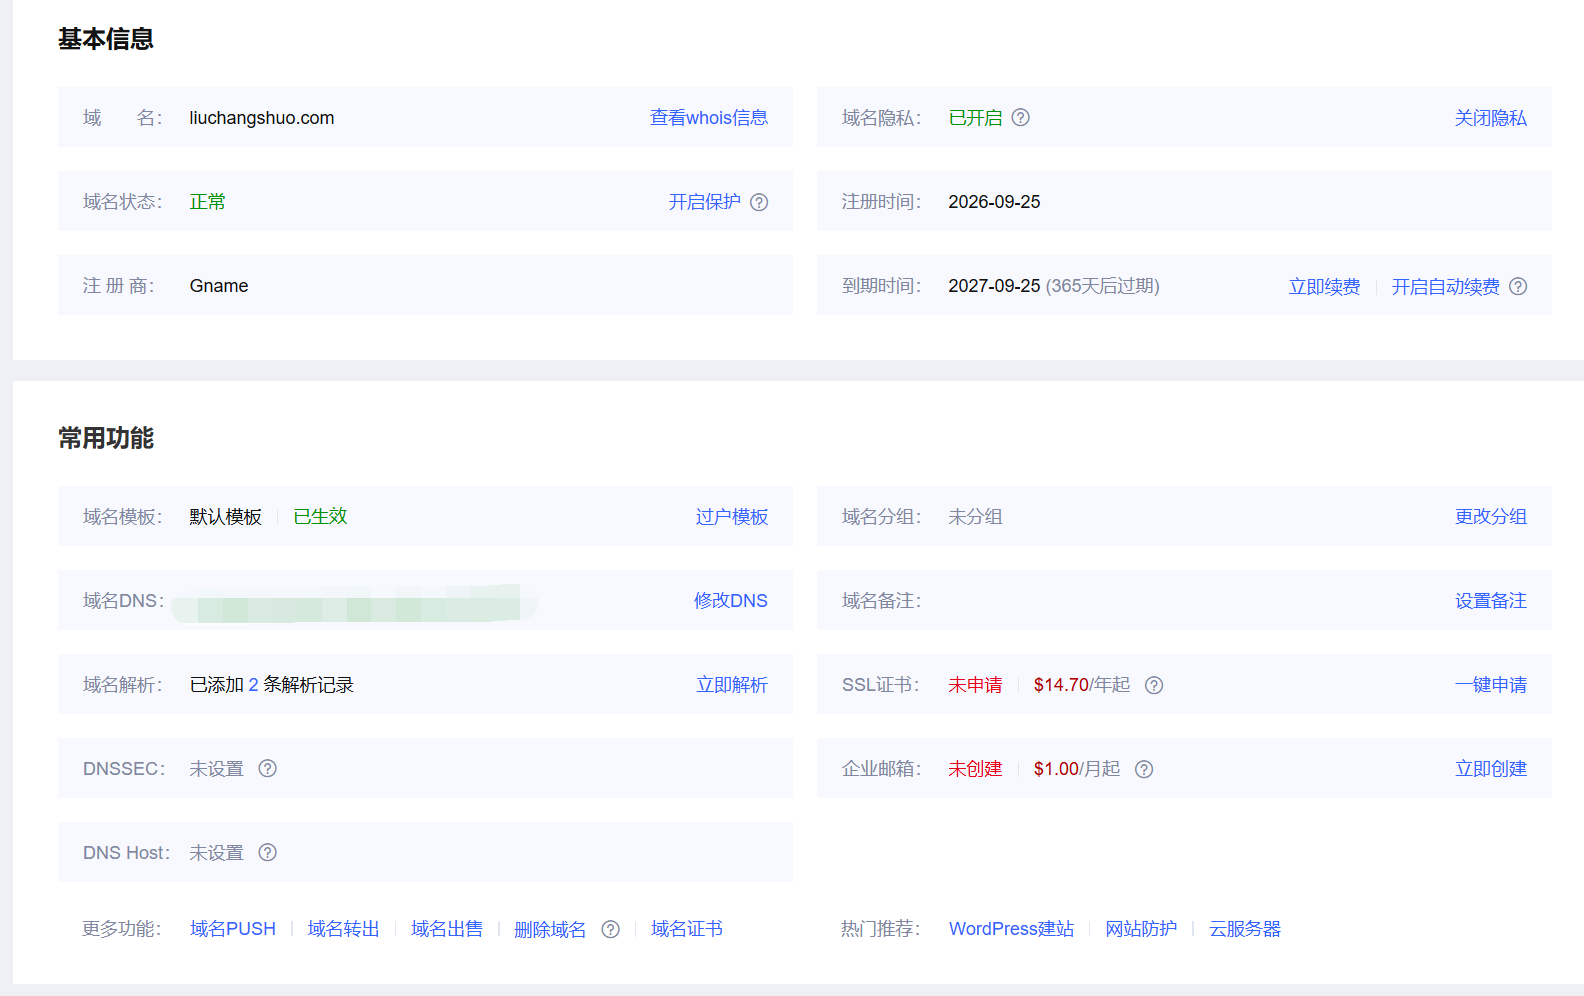The image size is (1584, 996).
Task: Click 一键申请 for SSL证书
Action: pos(1490,684)
